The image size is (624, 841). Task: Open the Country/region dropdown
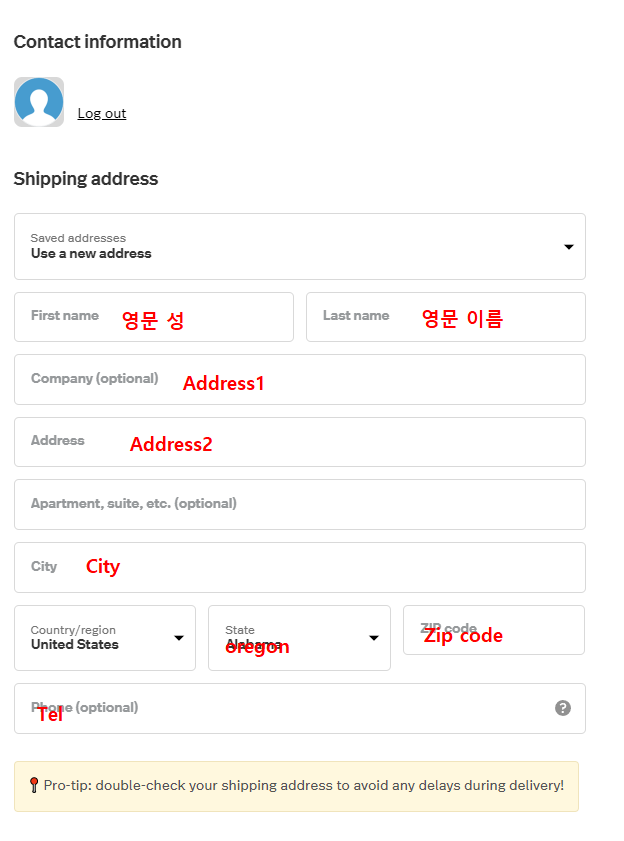point(105,638)
